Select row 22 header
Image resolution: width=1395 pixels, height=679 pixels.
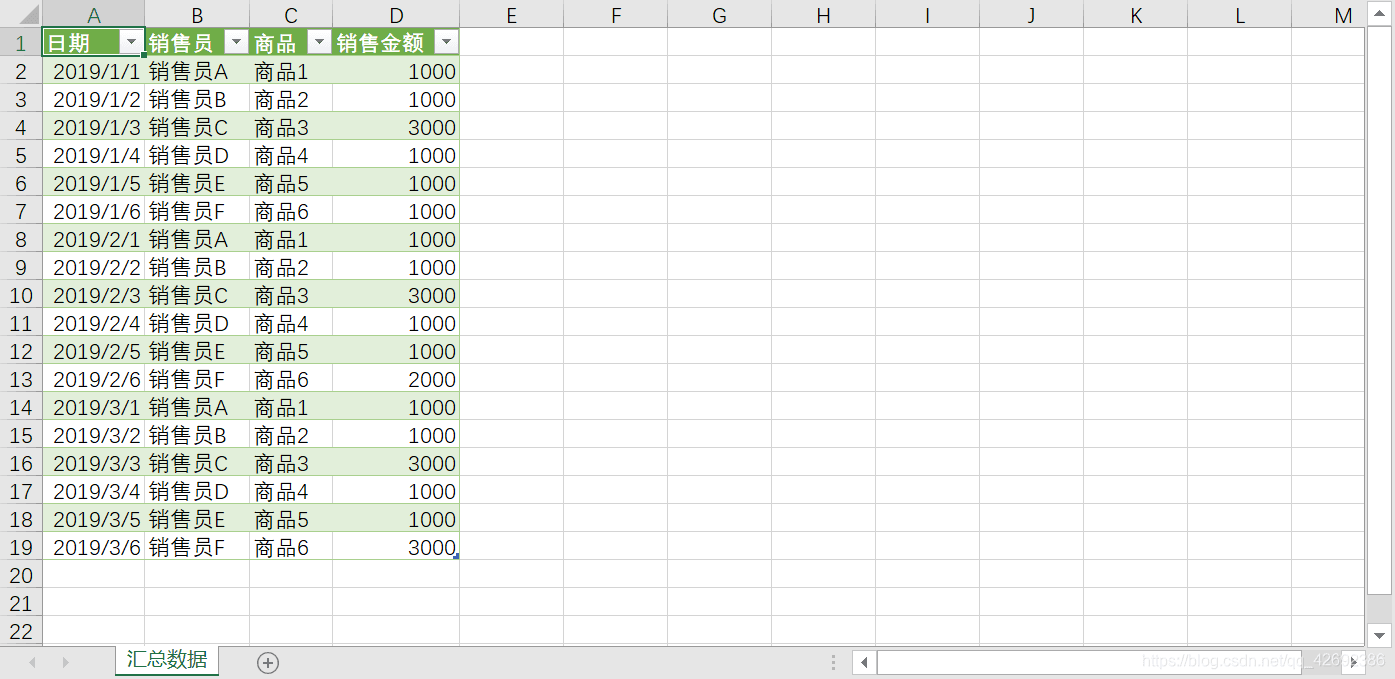(21, 631)
